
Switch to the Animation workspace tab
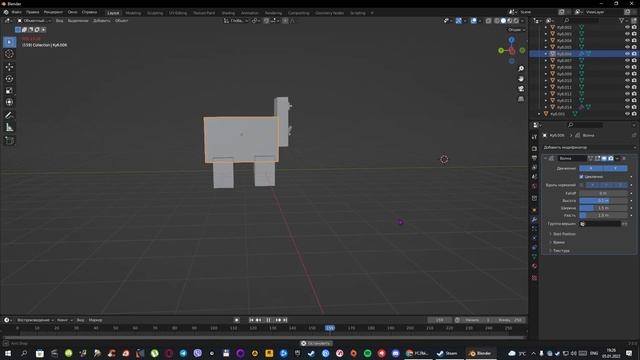pos(249,13)
